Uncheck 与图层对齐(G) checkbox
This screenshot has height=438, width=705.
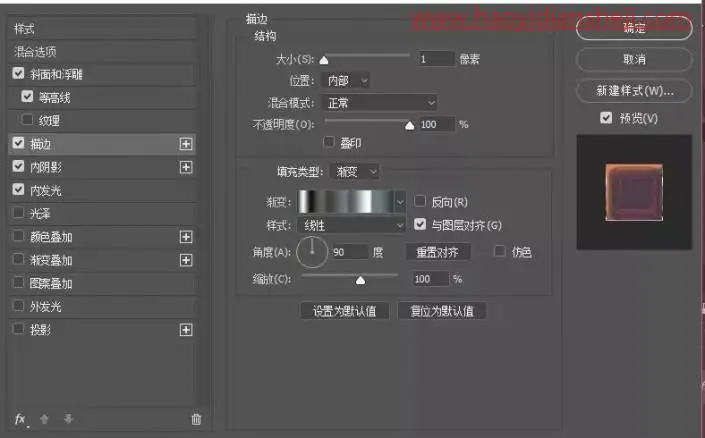tap(420, 224)
